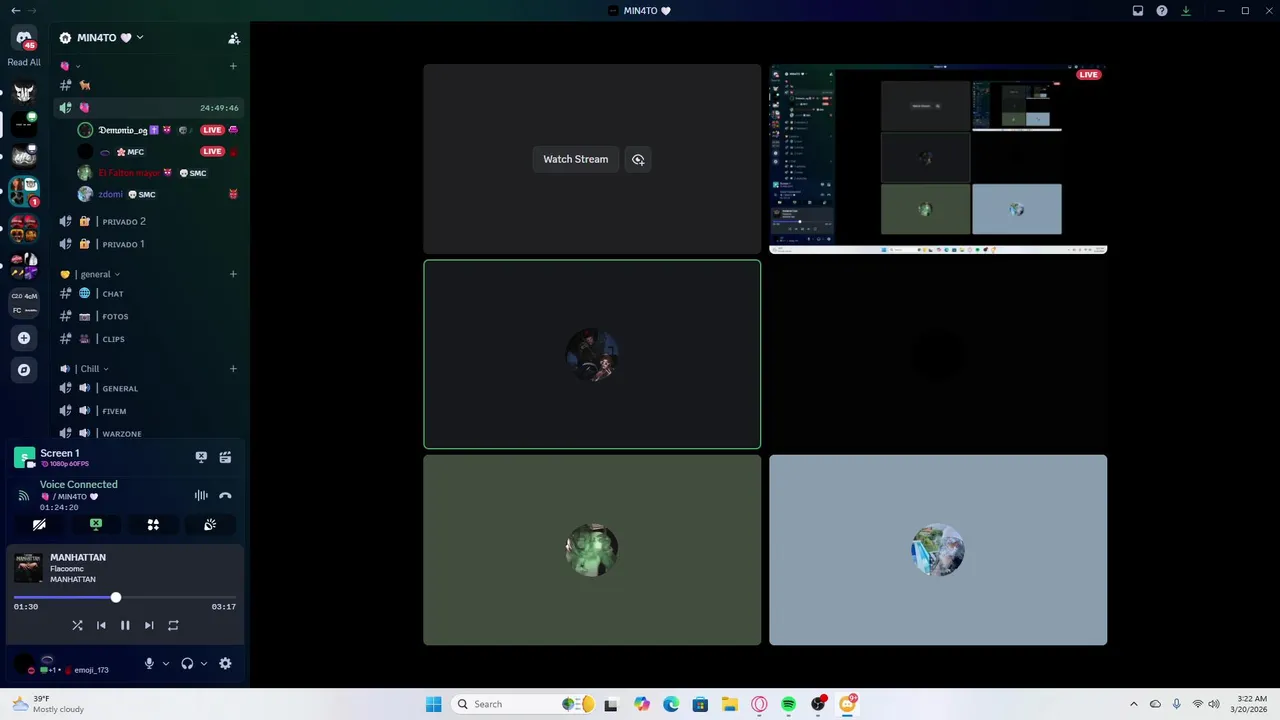
Task: Join the GENERAL voice channel under Chill
Action: tap(148, 388)
